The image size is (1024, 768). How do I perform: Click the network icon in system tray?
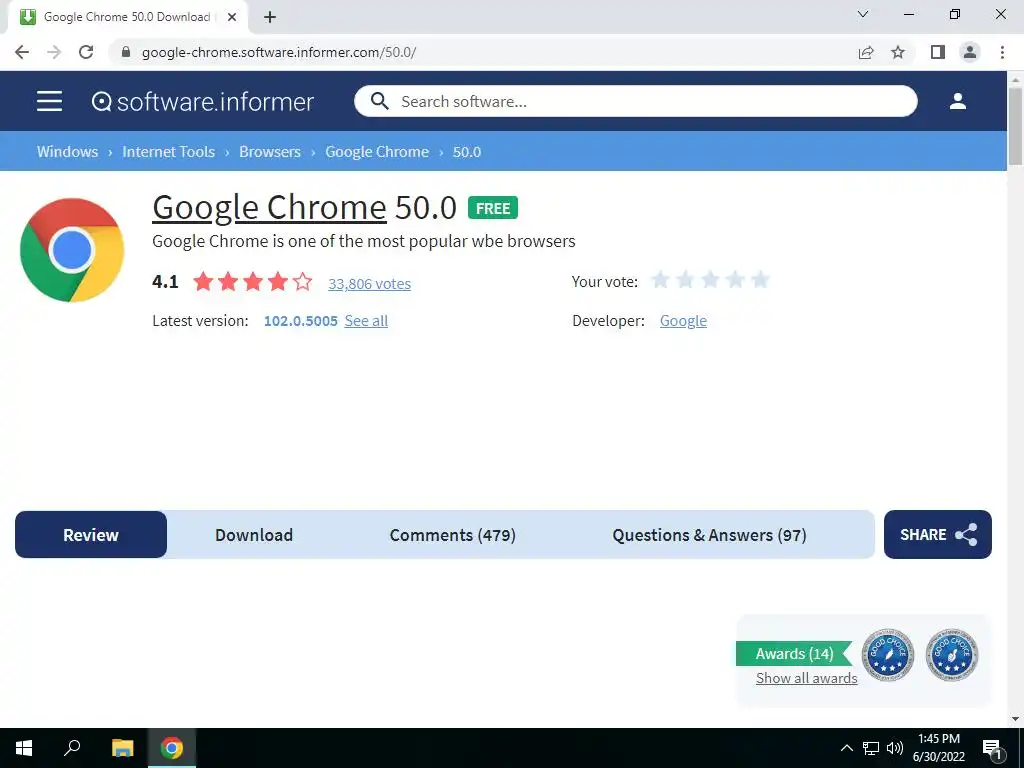tap(871, 748)
